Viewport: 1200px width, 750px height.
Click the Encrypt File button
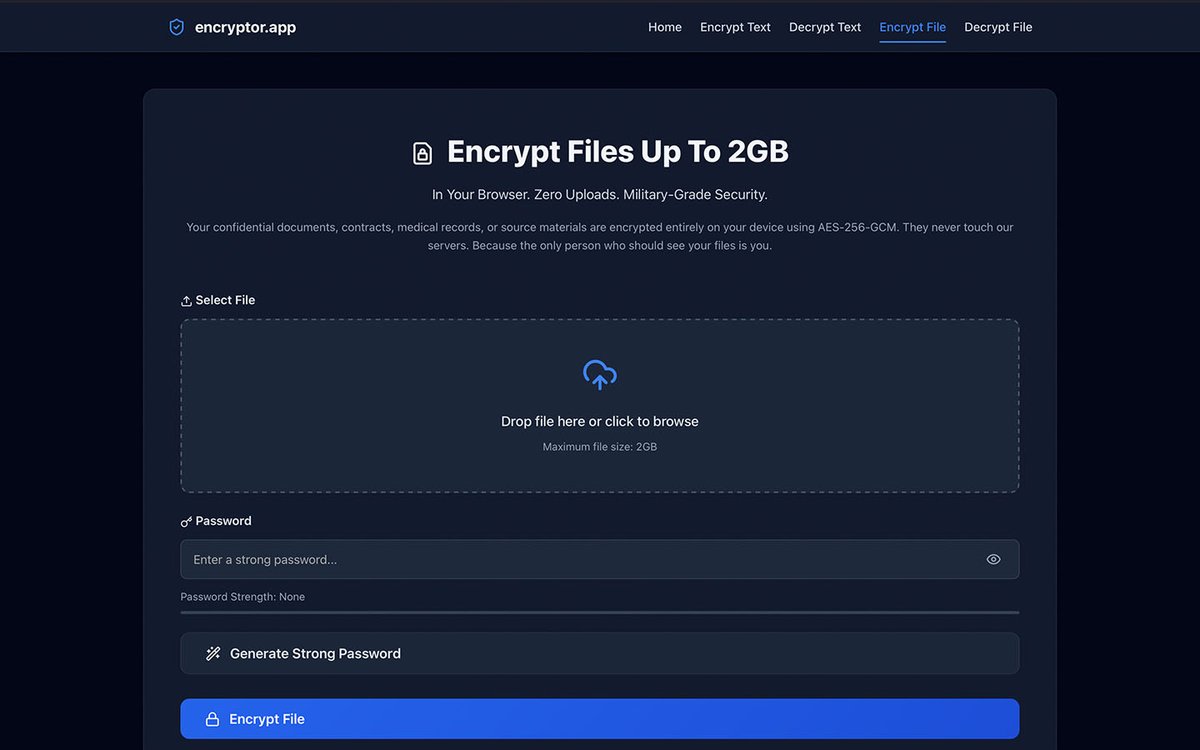pos(600,719)
